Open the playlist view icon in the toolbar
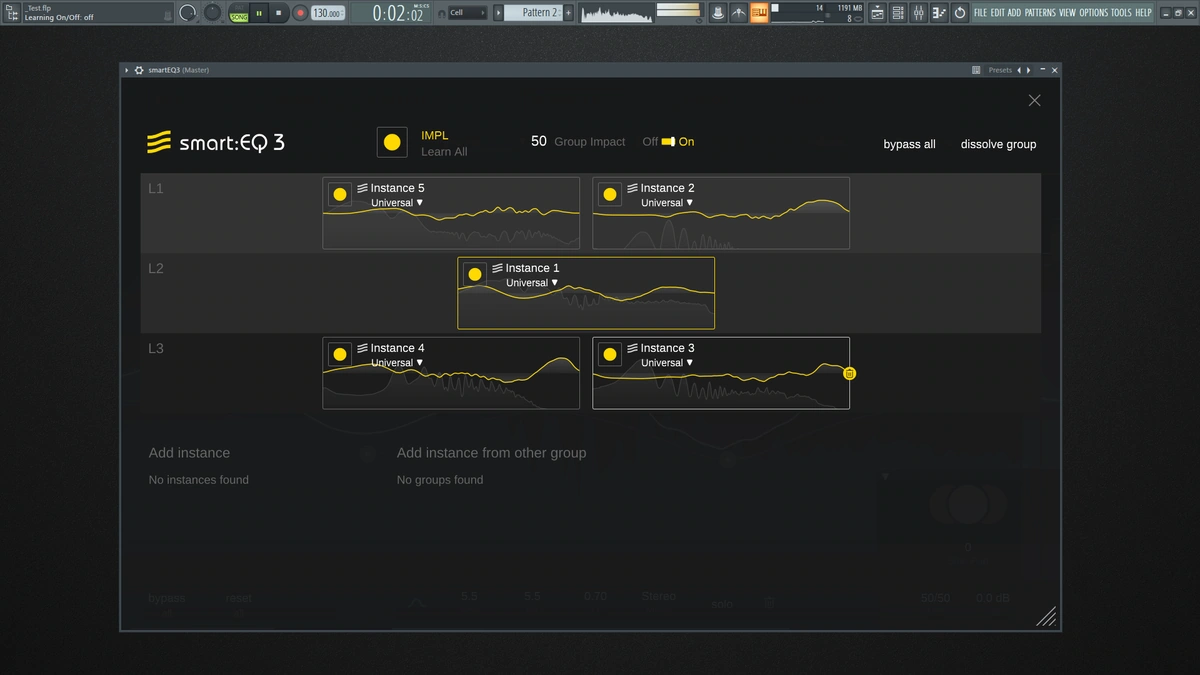Viewport: 1200px width, 675px height. click(x=877, y=13)
